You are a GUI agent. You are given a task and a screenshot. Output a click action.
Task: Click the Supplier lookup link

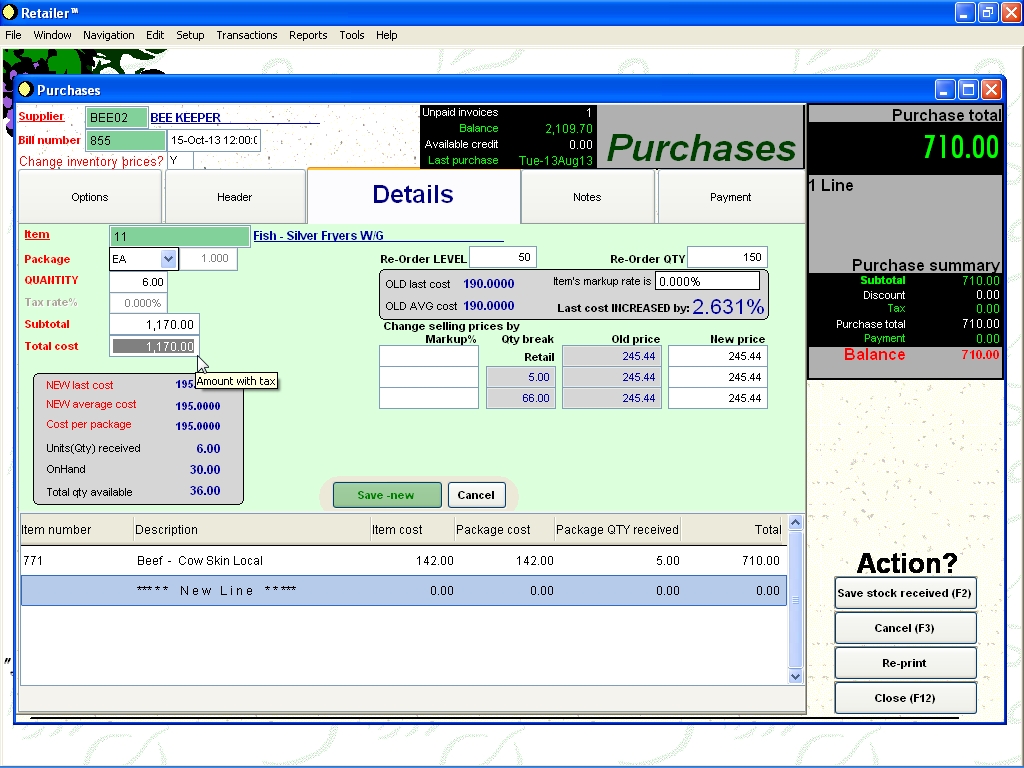click(41, 117)
